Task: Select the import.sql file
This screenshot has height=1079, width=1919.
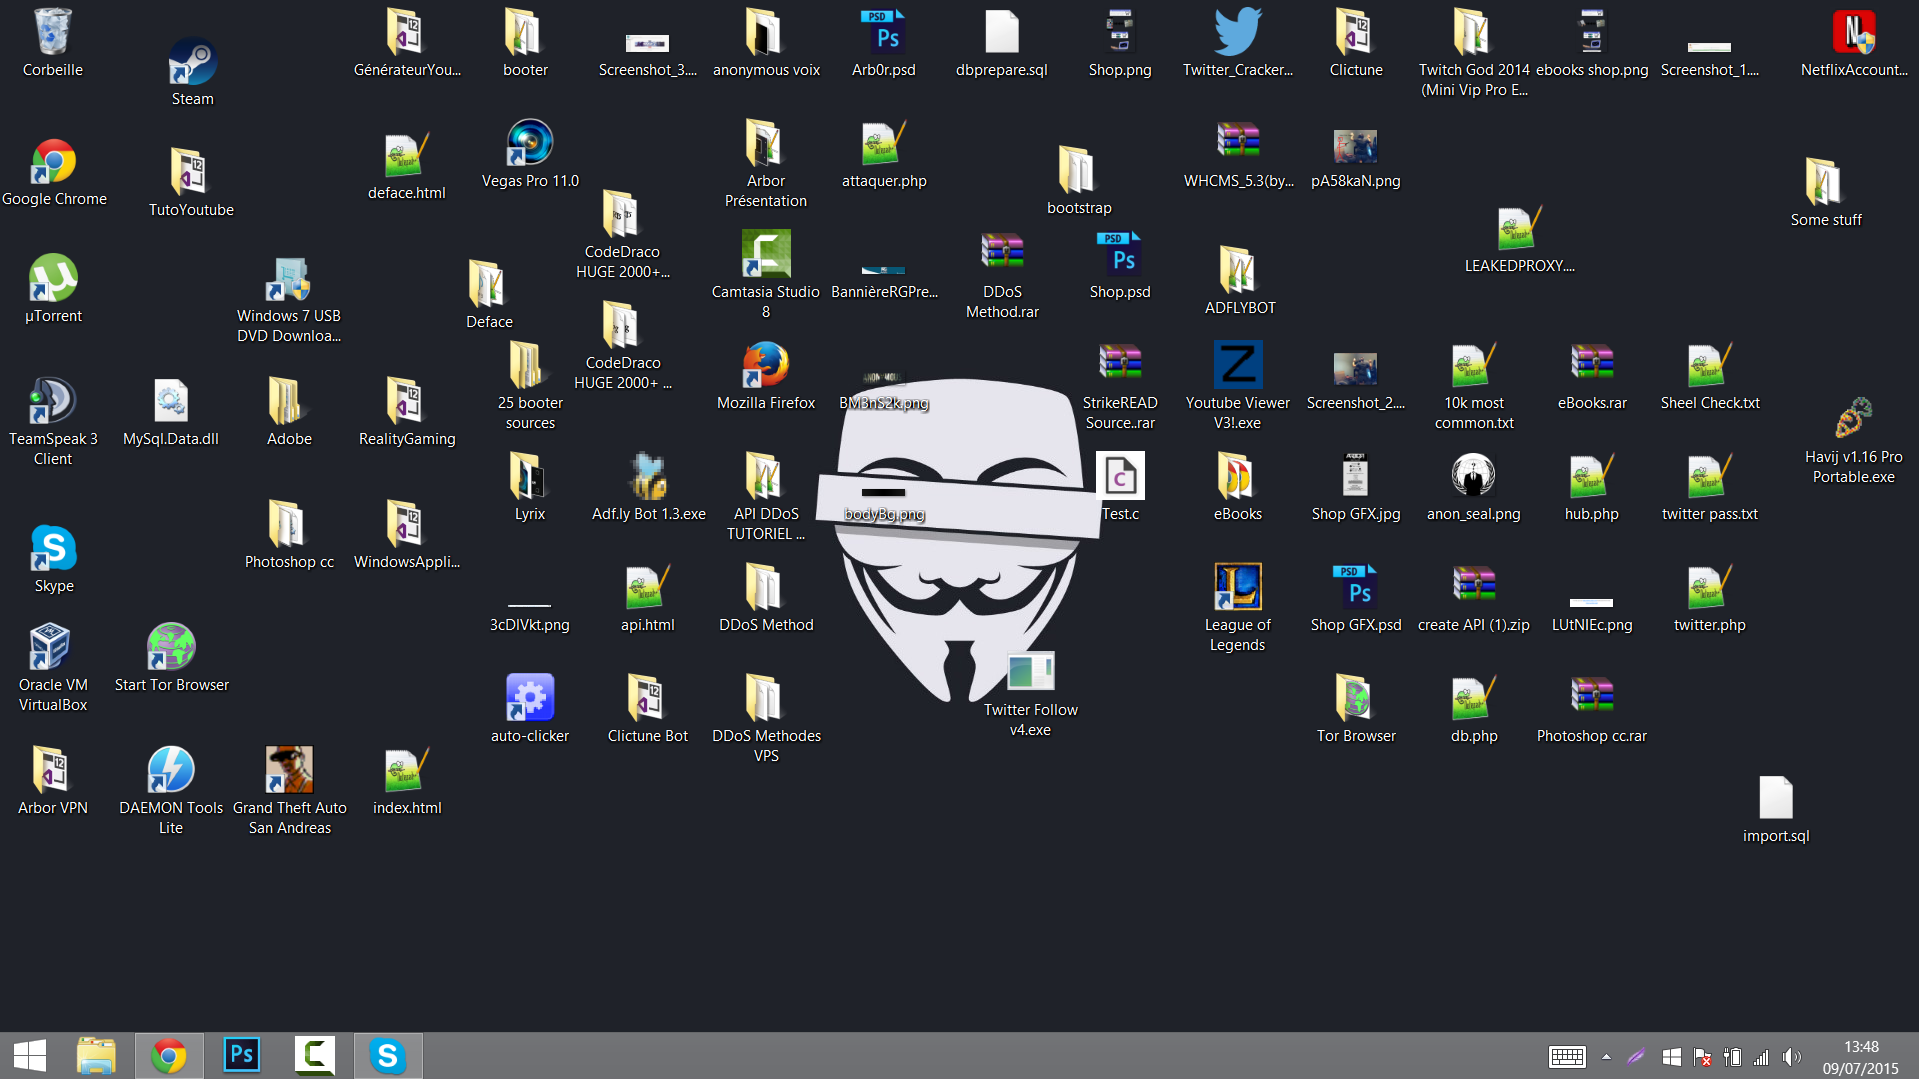Action: point(1776,809)
